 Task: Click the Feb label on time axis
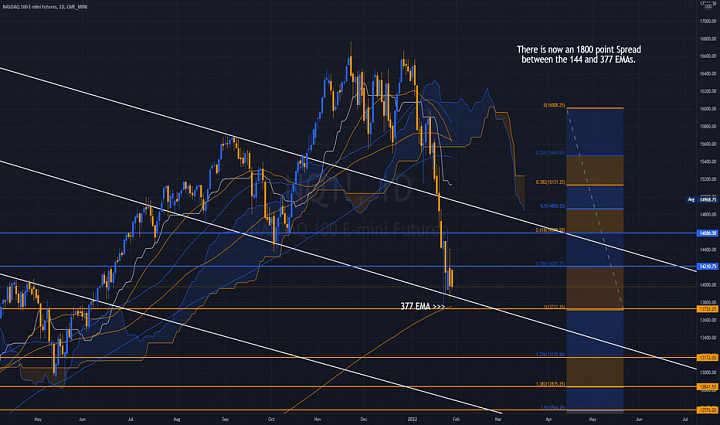(x=456, y=419)
